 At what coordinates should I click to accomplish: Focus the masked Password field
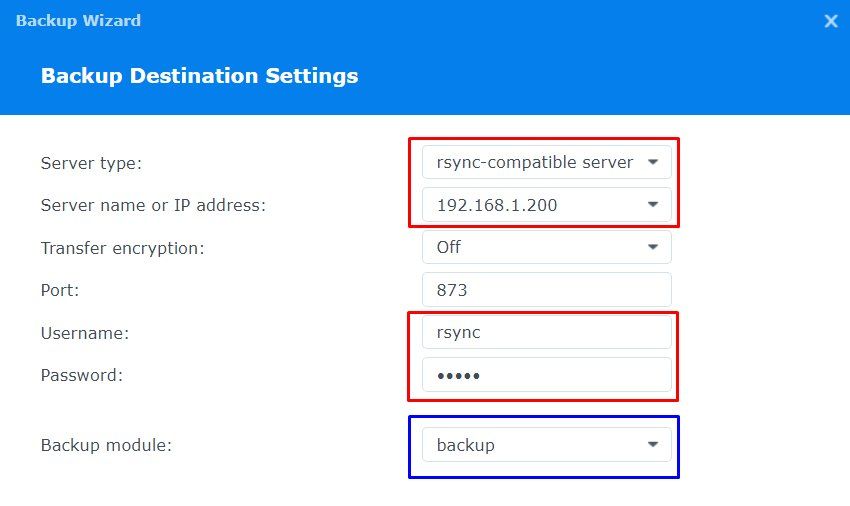(546, 375)
